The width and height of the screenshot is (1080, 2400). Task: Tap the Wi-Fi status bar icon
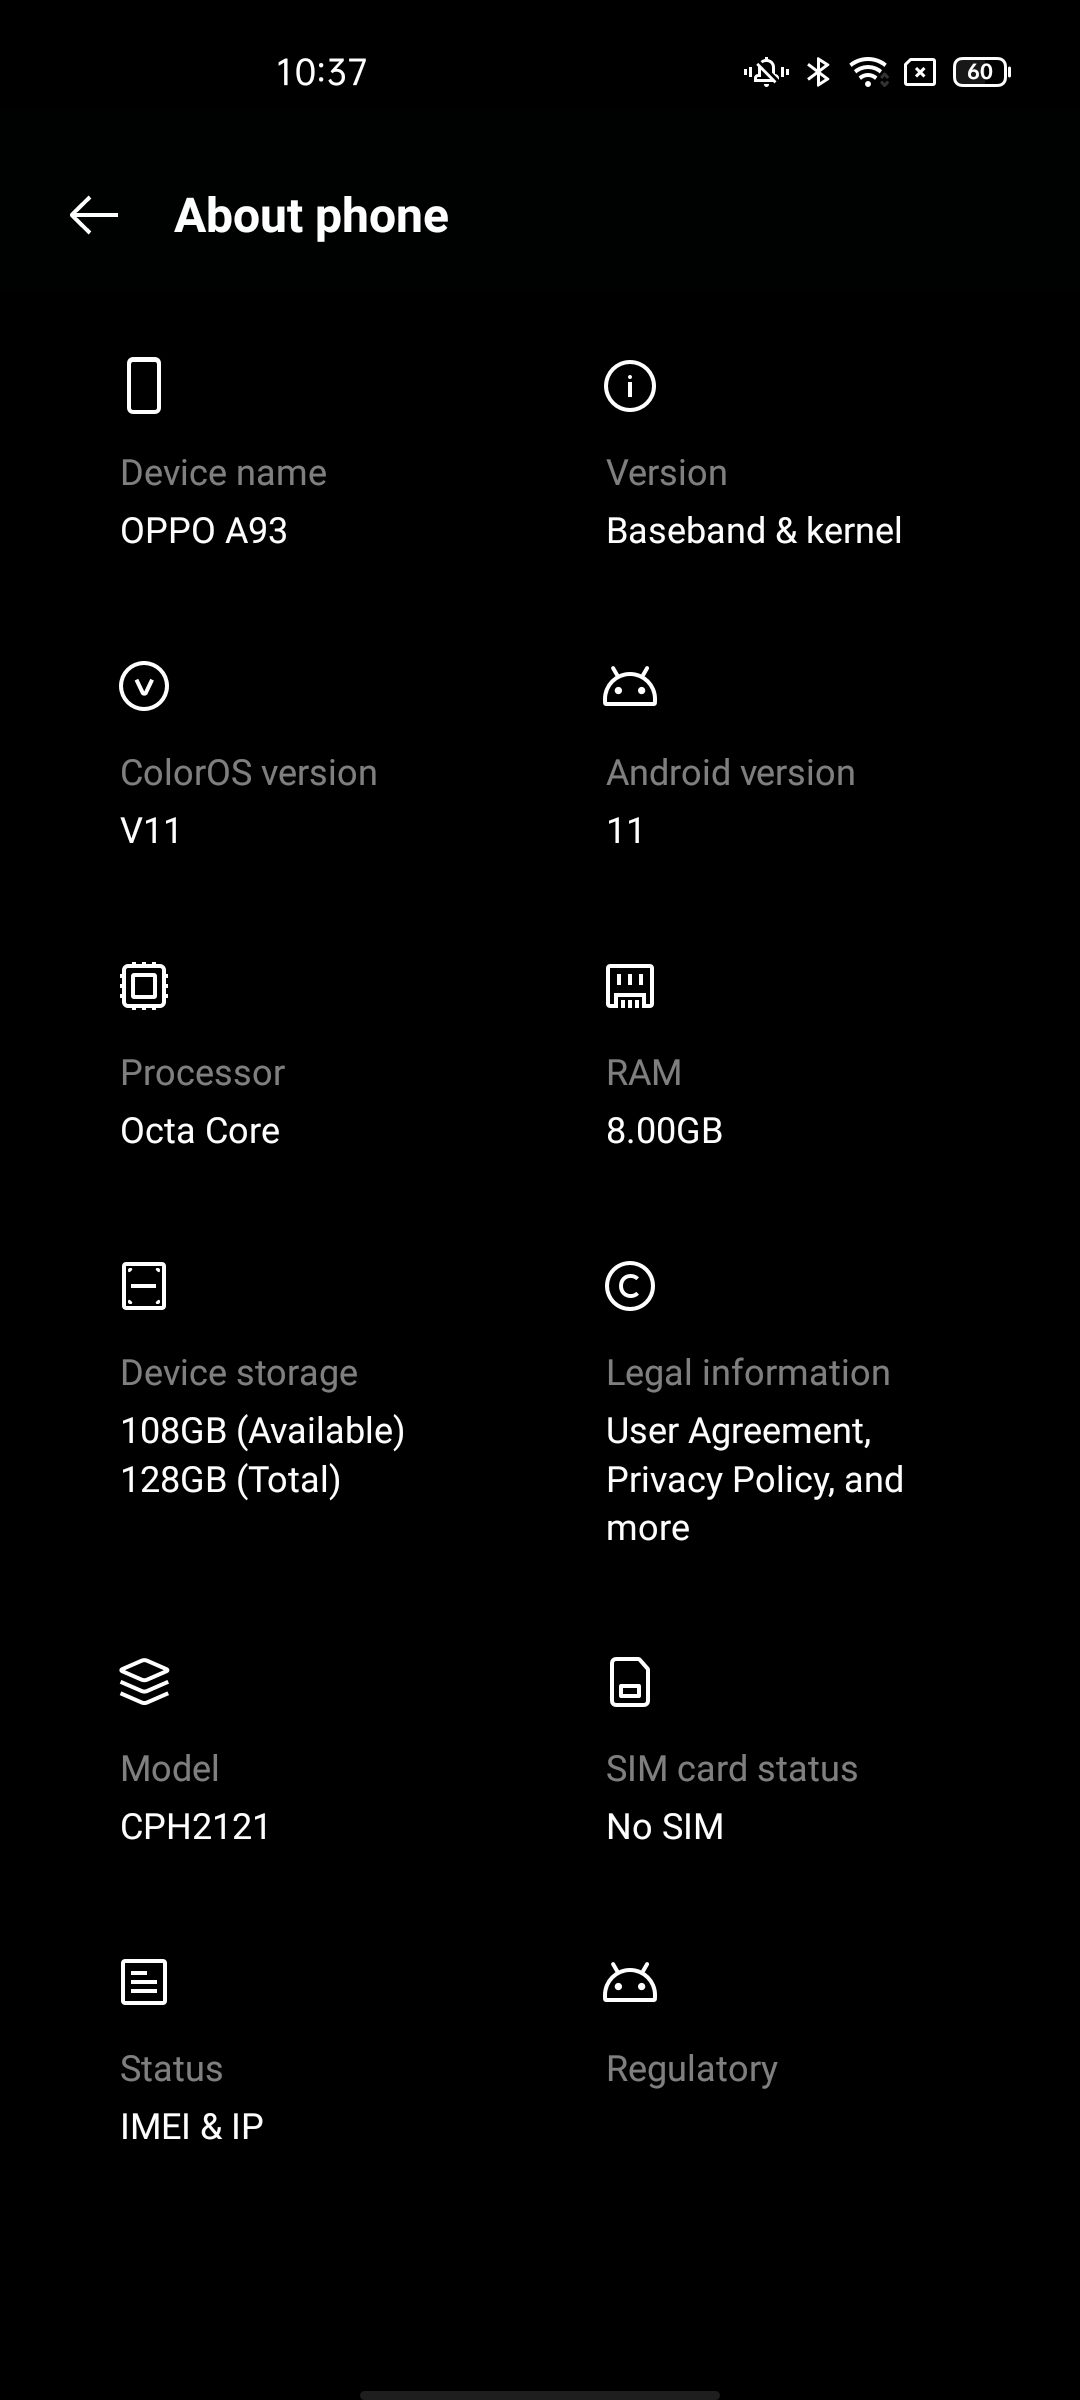pyautogui.click(x=868, y=72)
